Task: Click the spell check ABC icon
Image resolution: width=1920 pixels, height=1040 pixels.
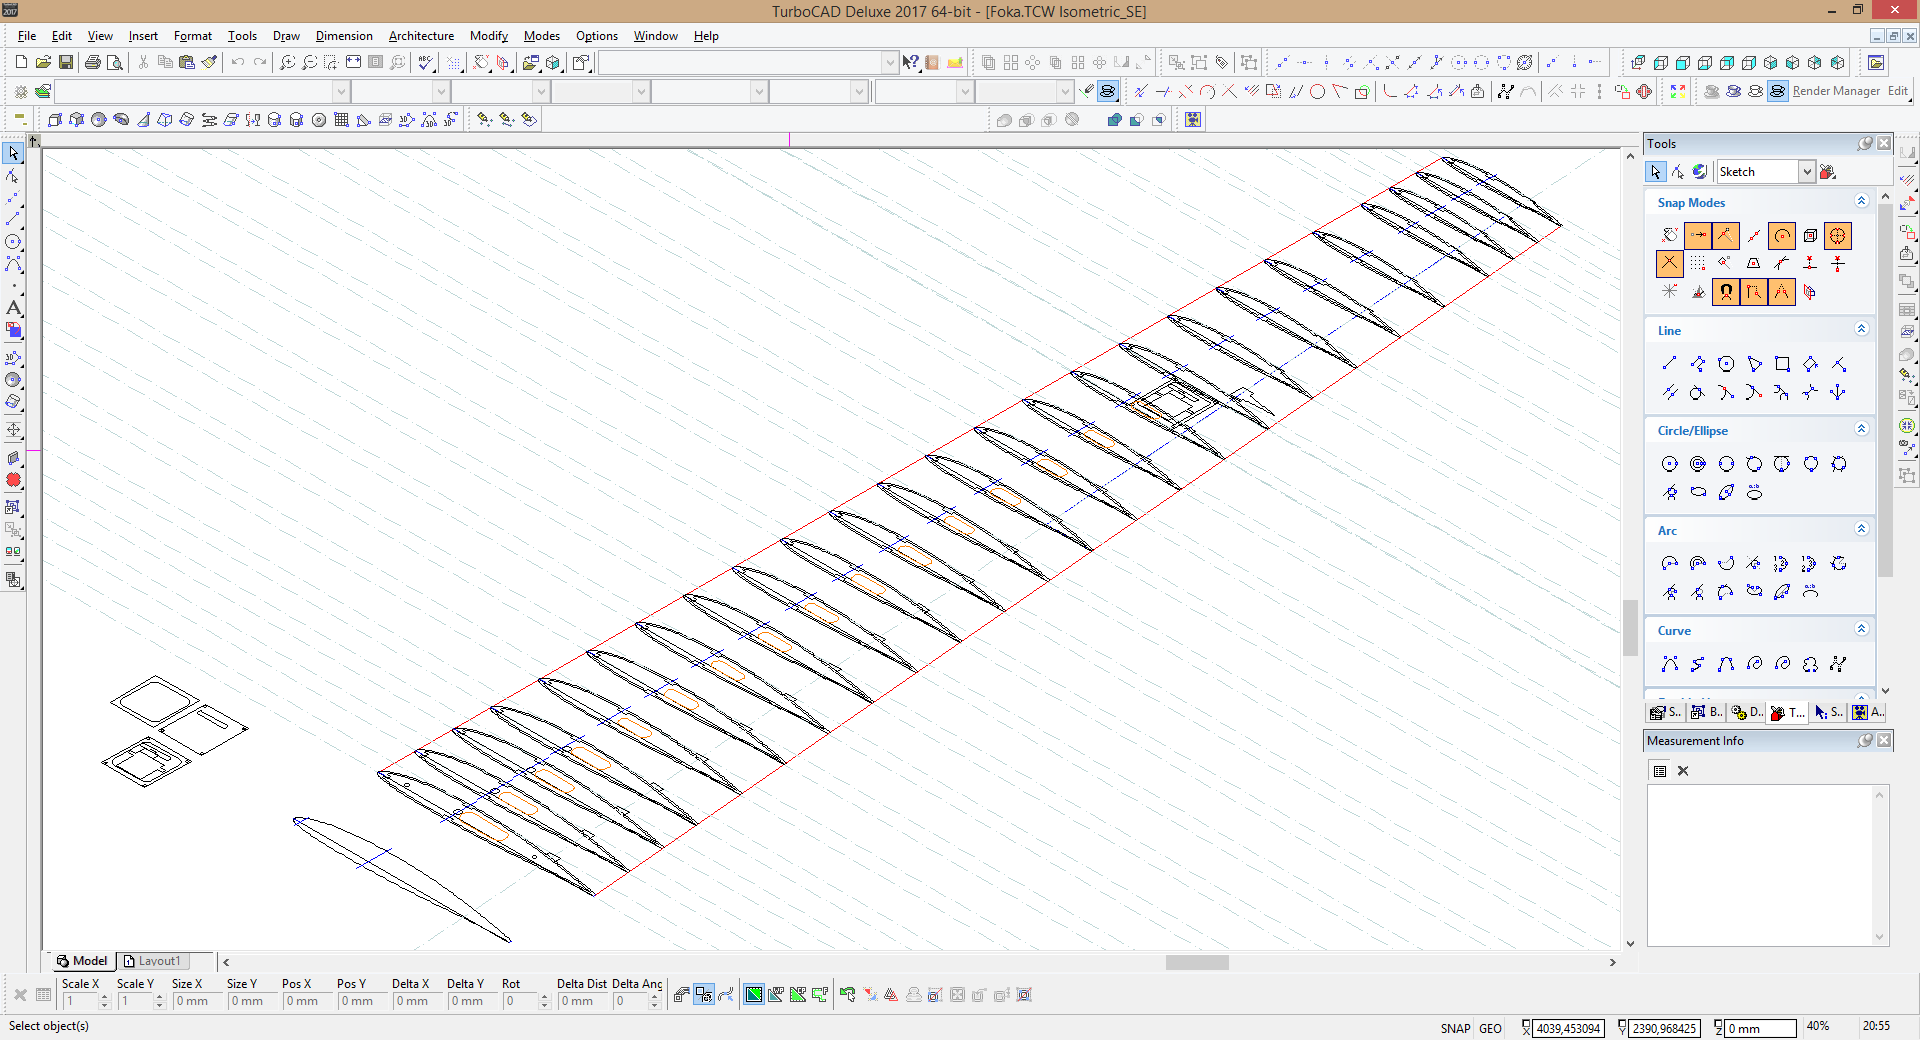Action: tap(427, 62)
